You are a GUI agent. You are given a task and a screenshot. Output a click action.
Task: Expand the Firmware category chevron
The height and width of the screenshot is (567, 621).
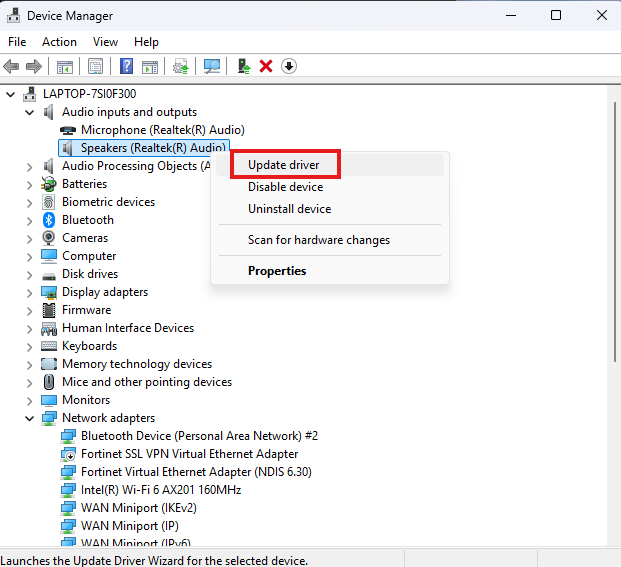[29, 311]
